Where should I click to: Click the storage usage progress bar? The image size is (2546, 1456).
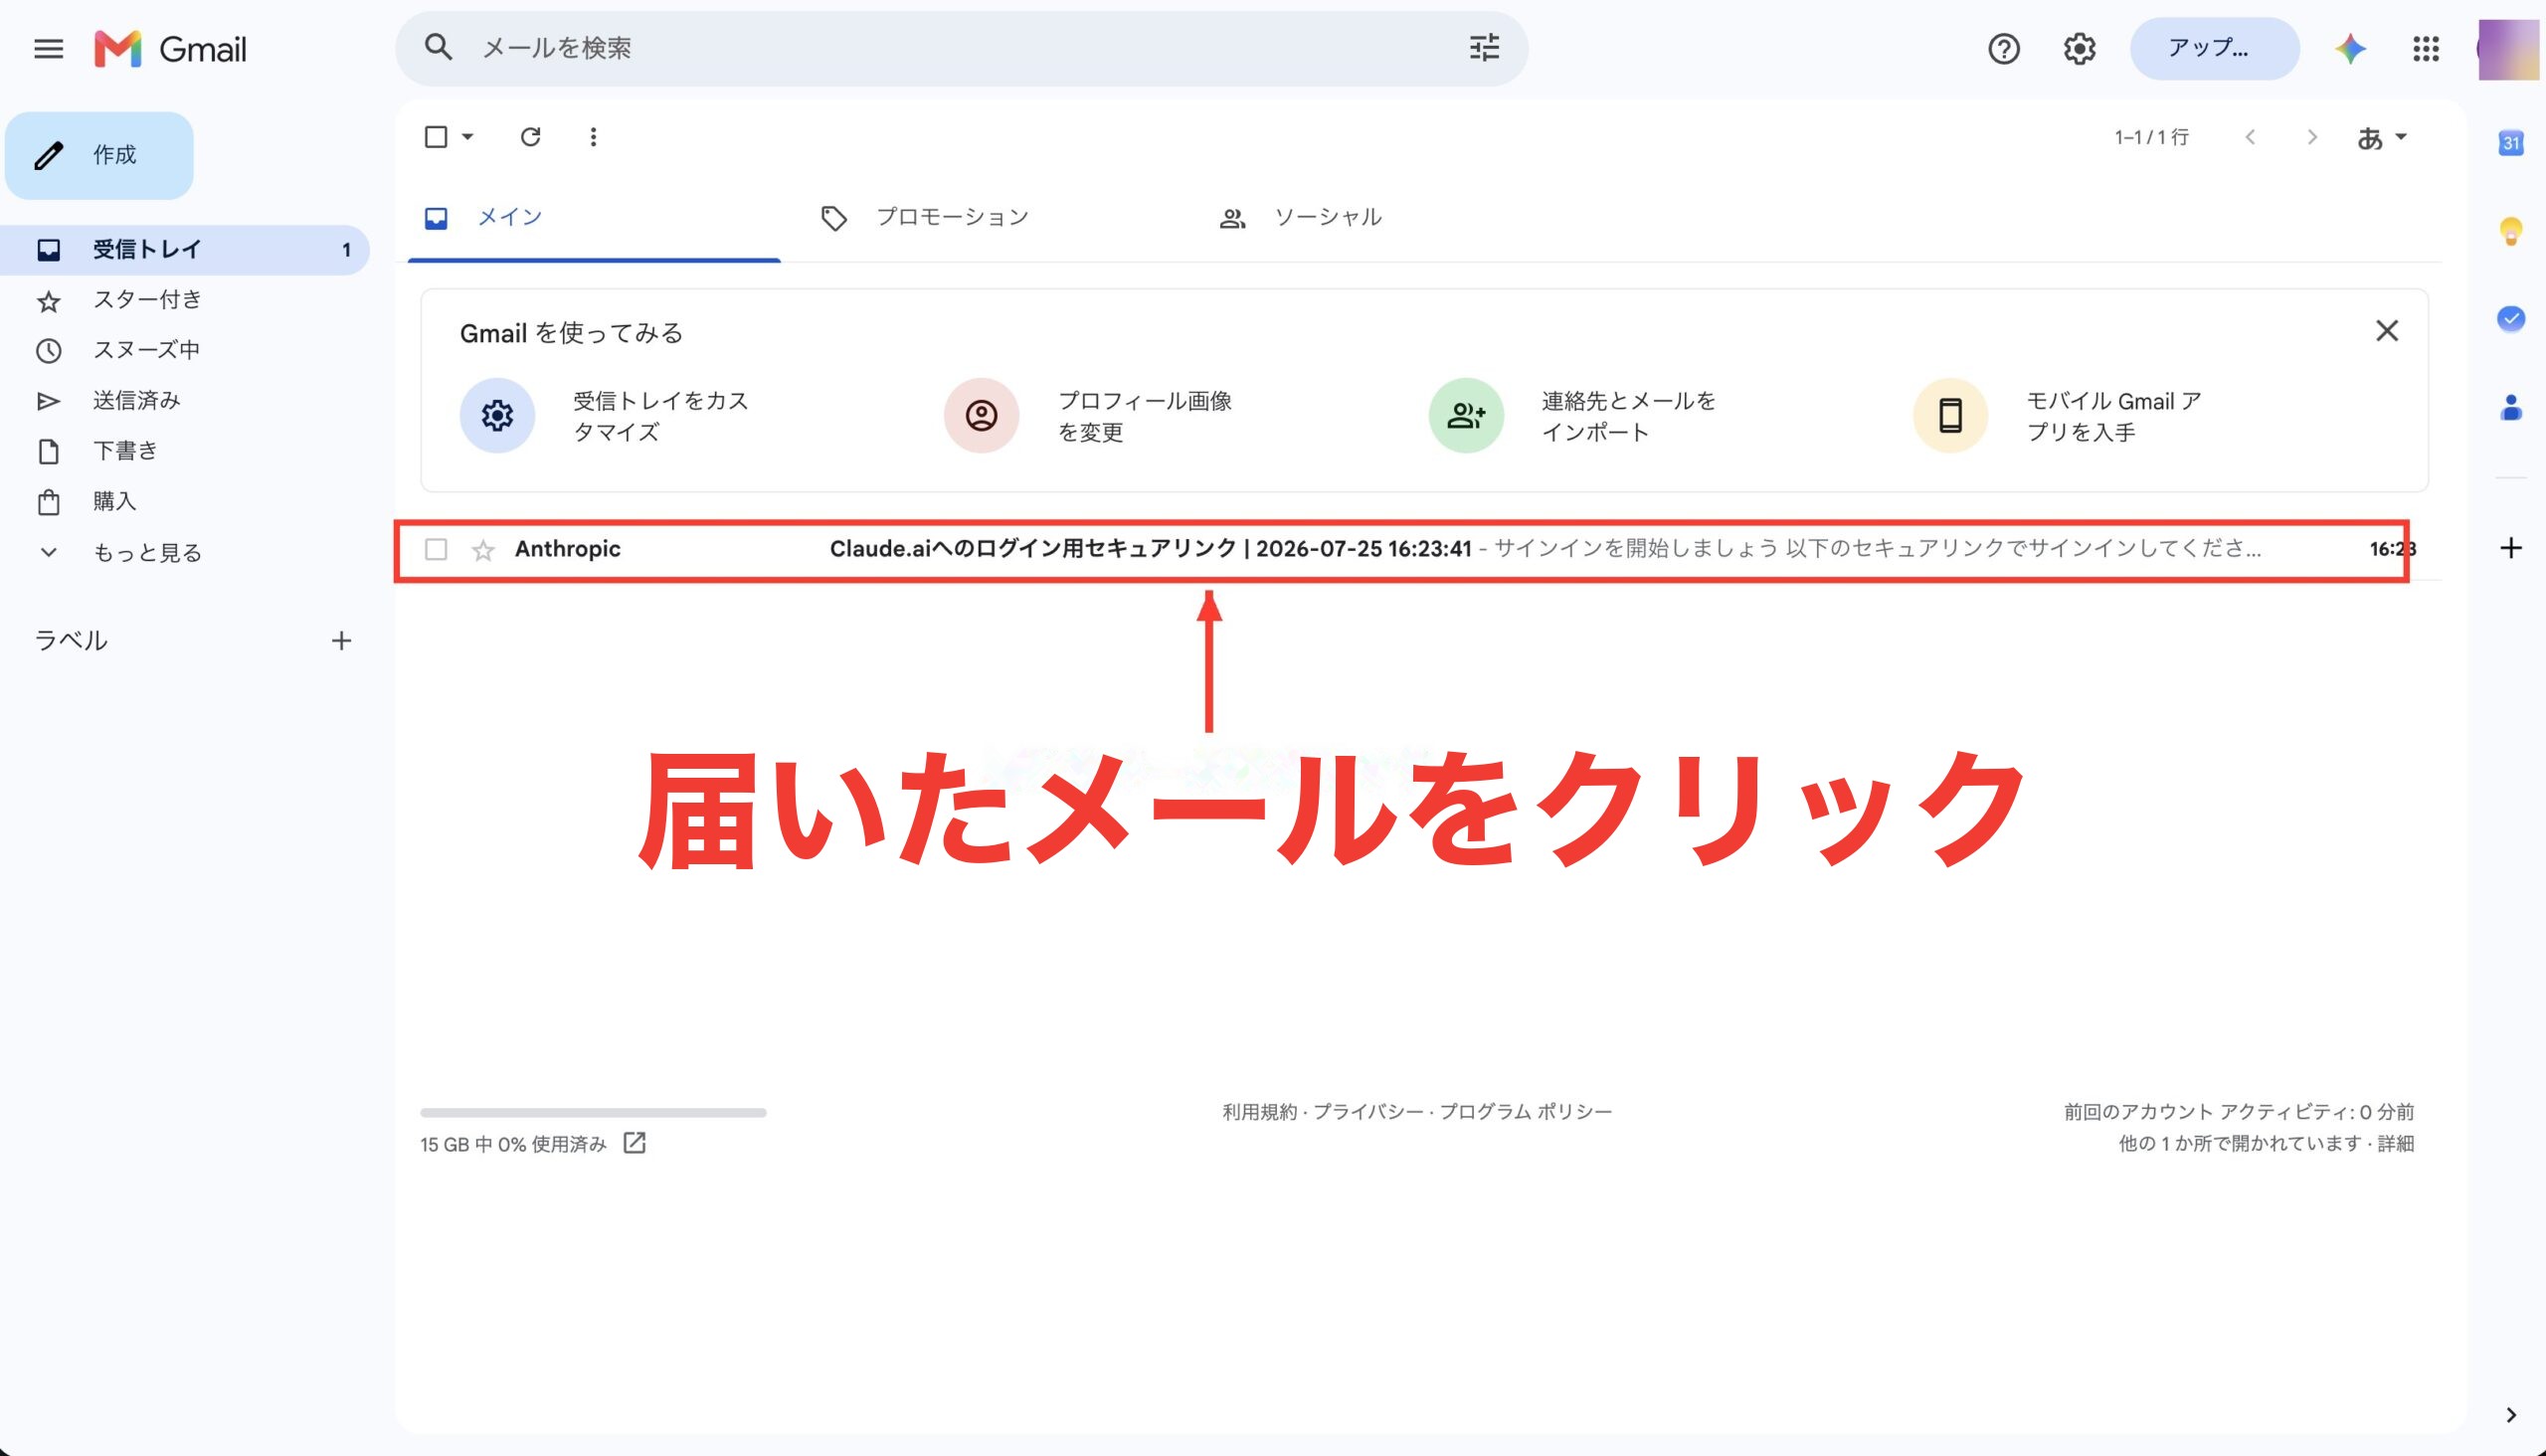point(593,1112)
